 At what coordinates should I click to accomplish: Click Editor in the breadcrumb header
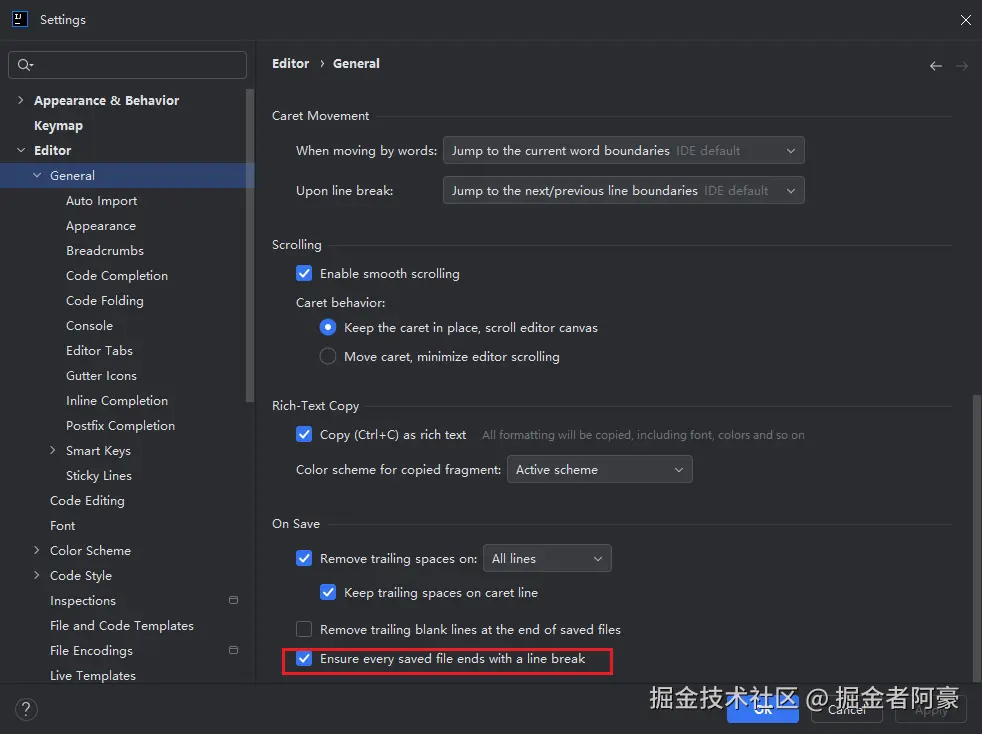(x=290, y=63)
